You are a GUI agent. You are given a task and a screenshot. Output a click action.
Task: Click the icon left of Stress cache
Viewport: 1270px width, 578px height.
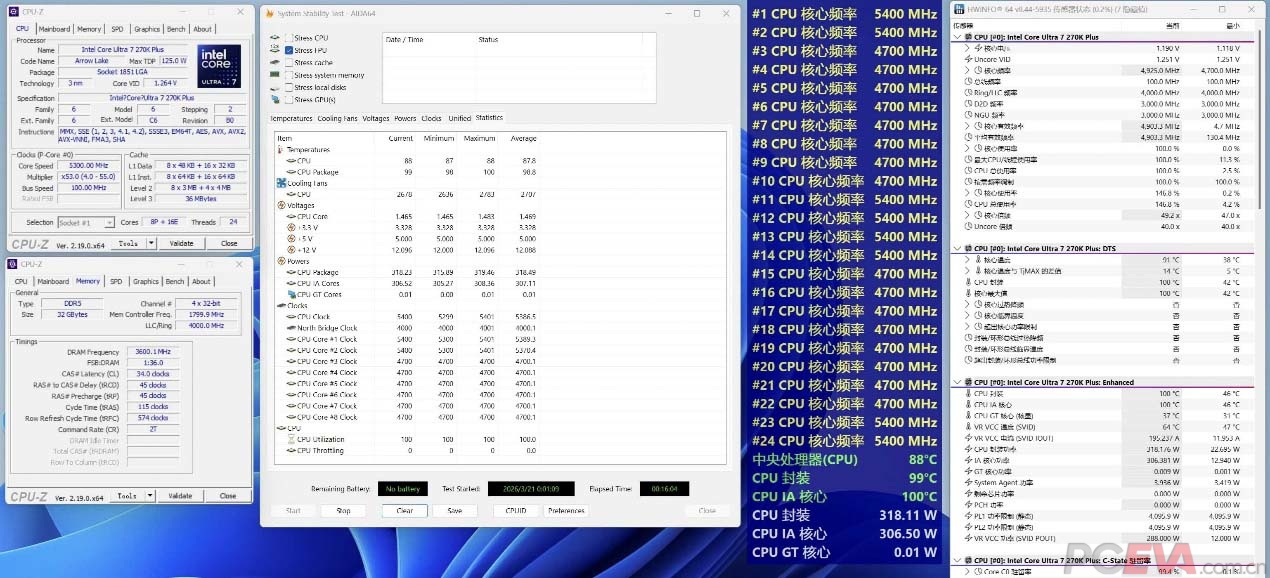point(274,62)
